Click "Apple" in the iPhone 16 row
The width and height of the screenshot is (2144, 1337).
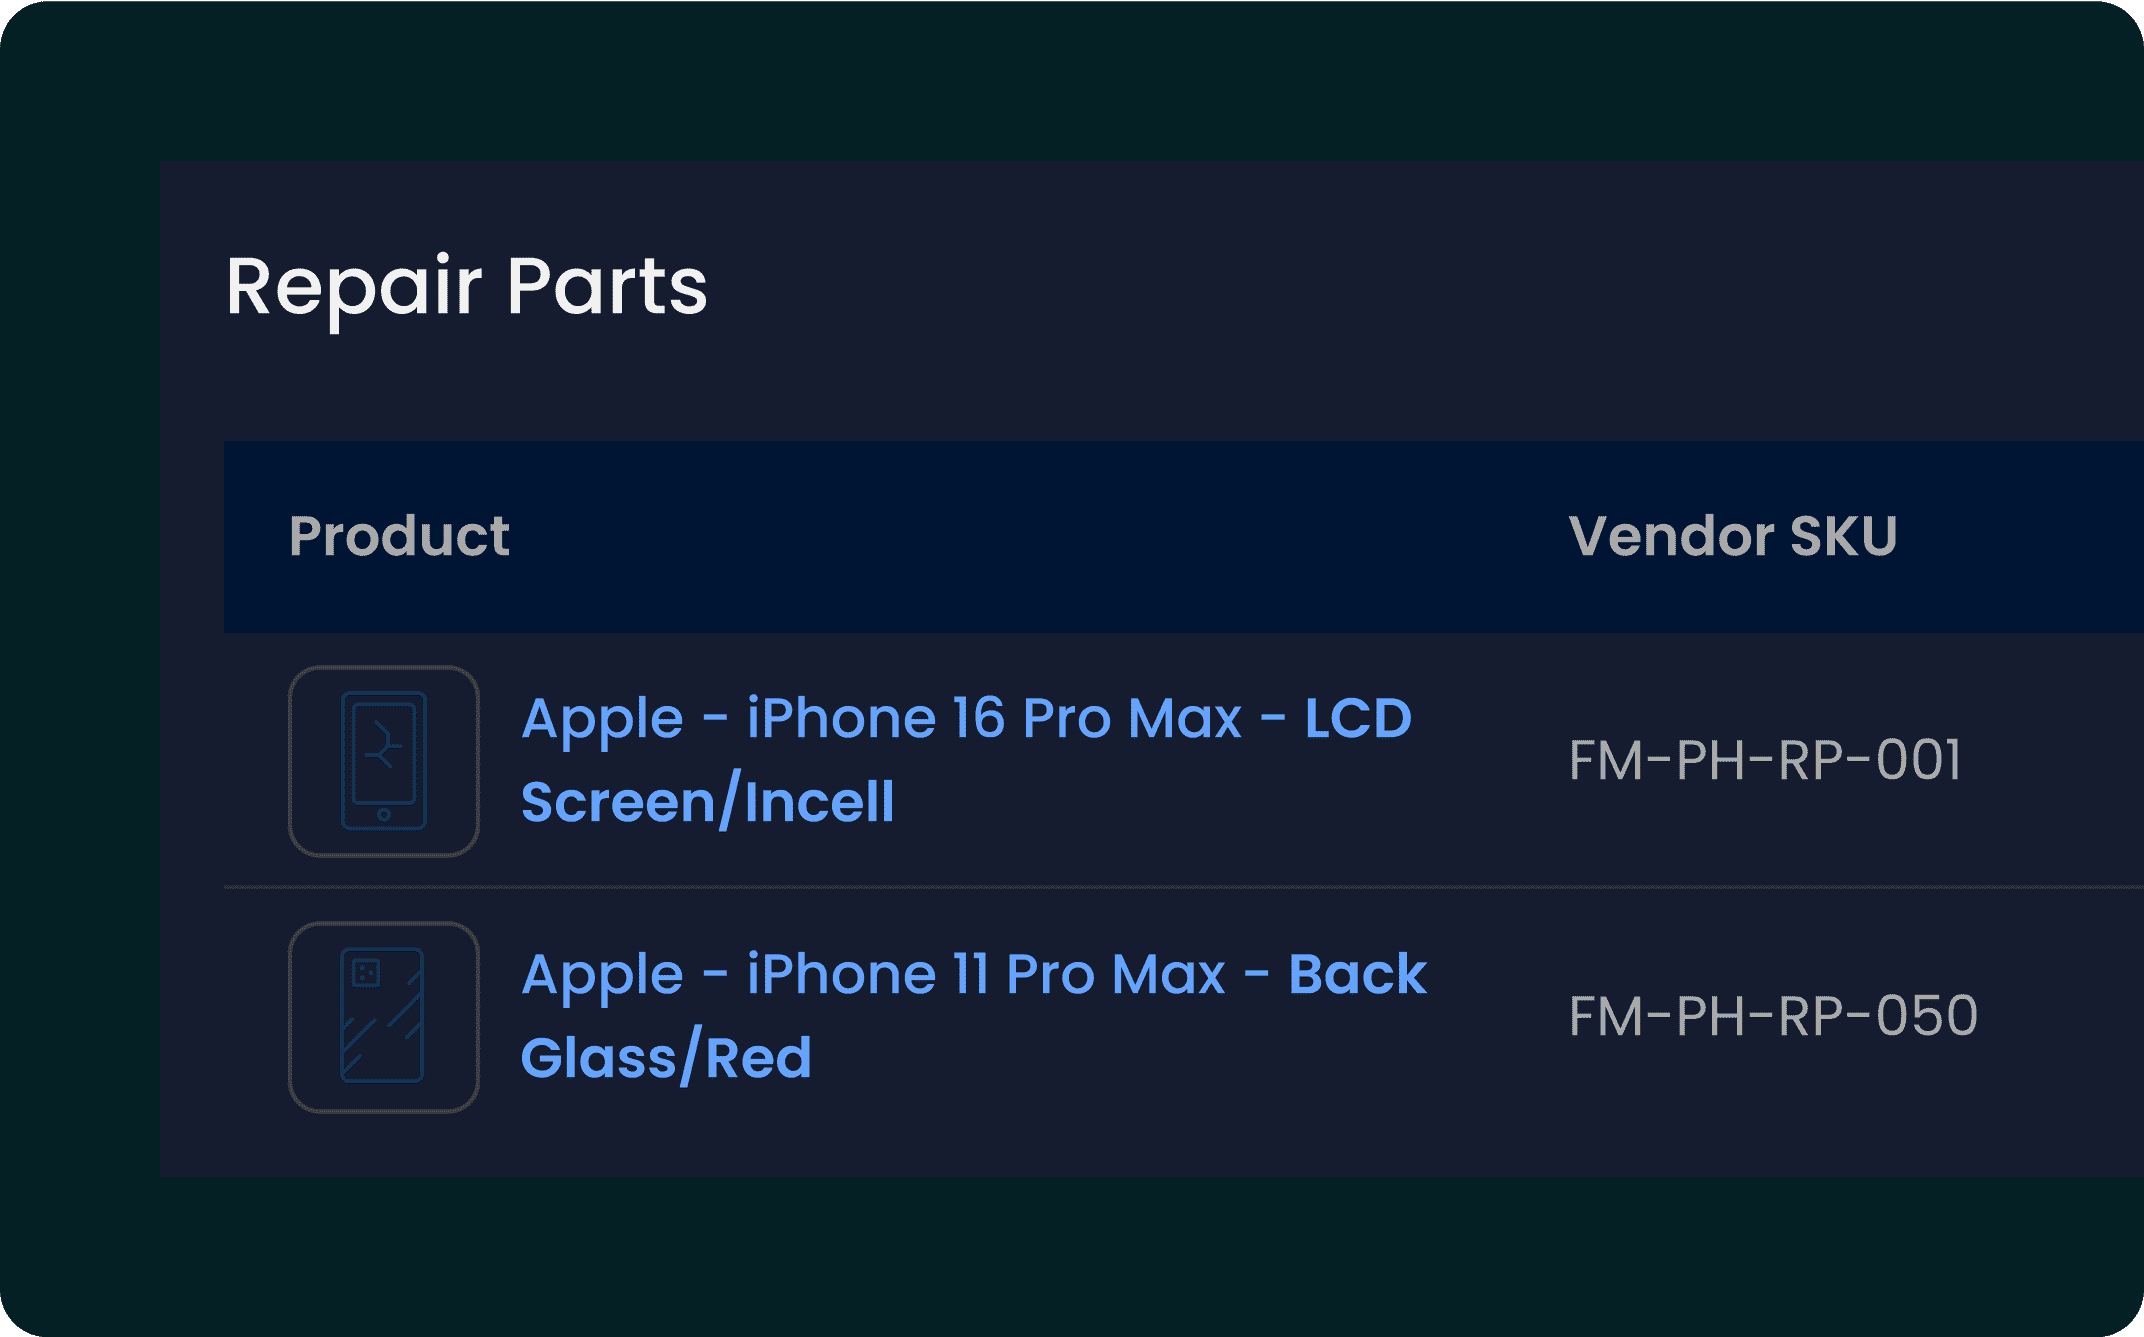point(602,719)
